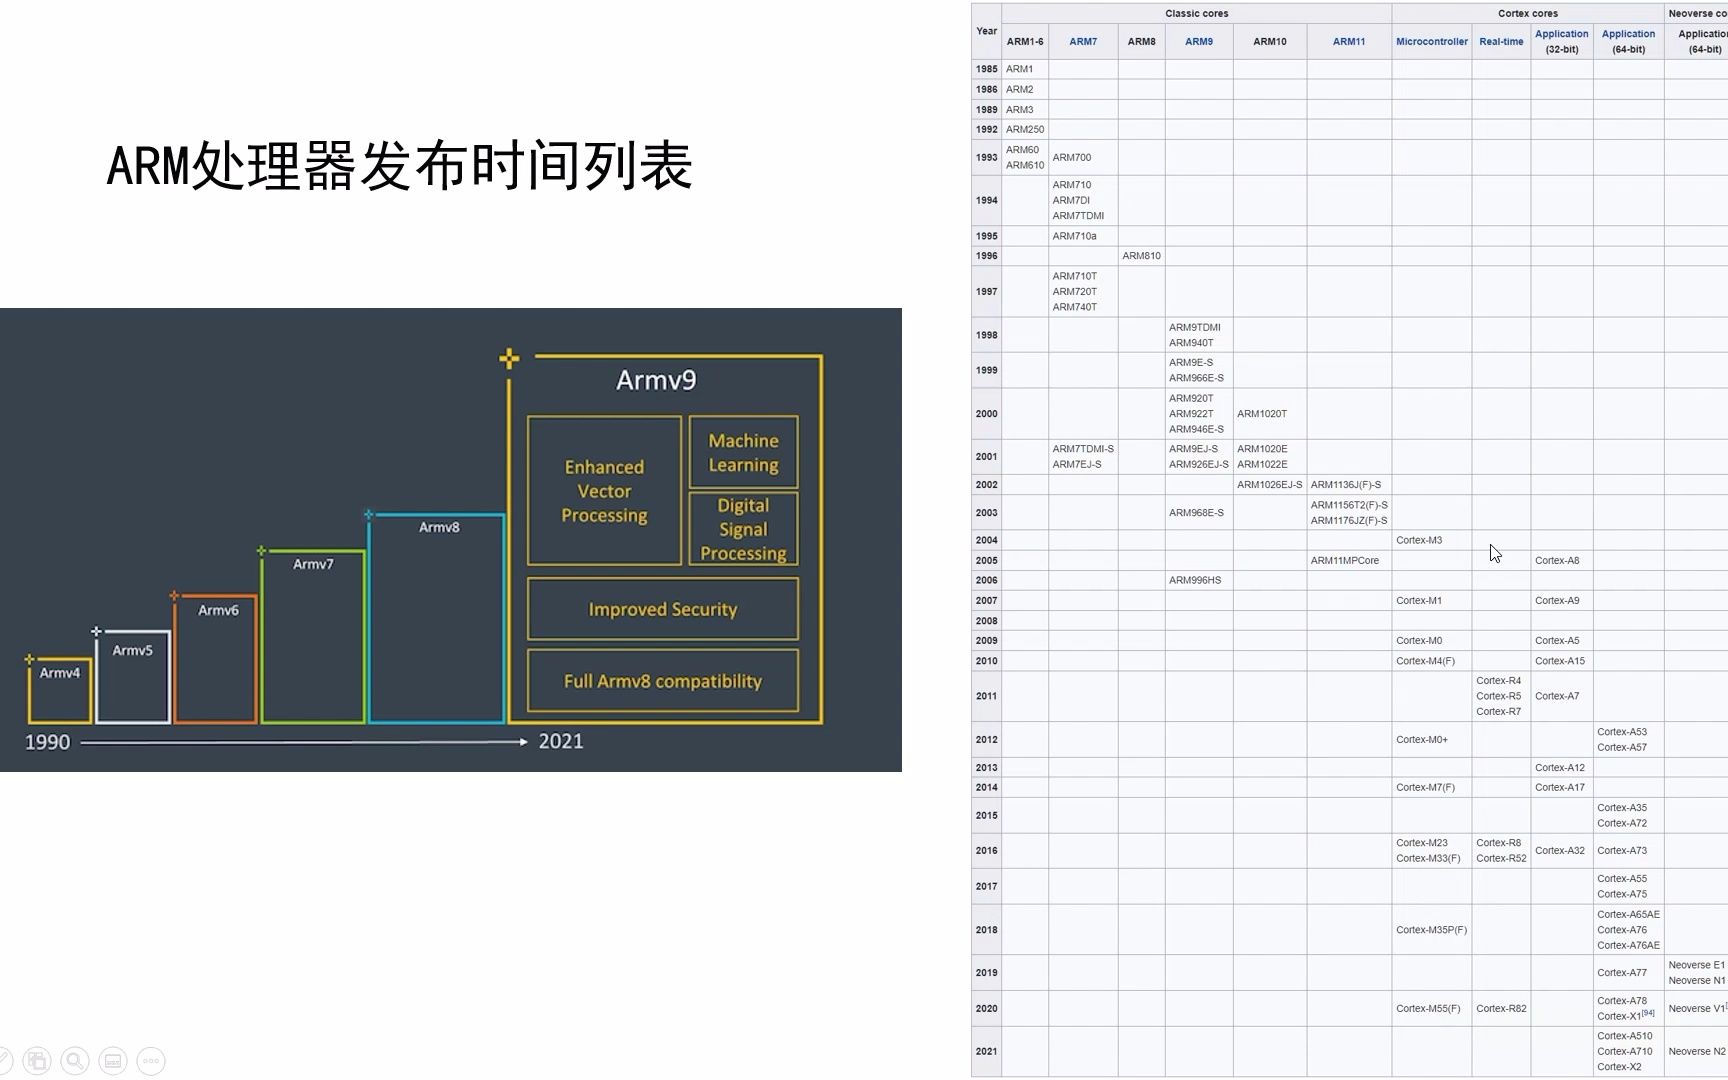Screen dimensions: 1728x1080
Task: Open more slideshow options ellipsis icon
Action: 151,1061
